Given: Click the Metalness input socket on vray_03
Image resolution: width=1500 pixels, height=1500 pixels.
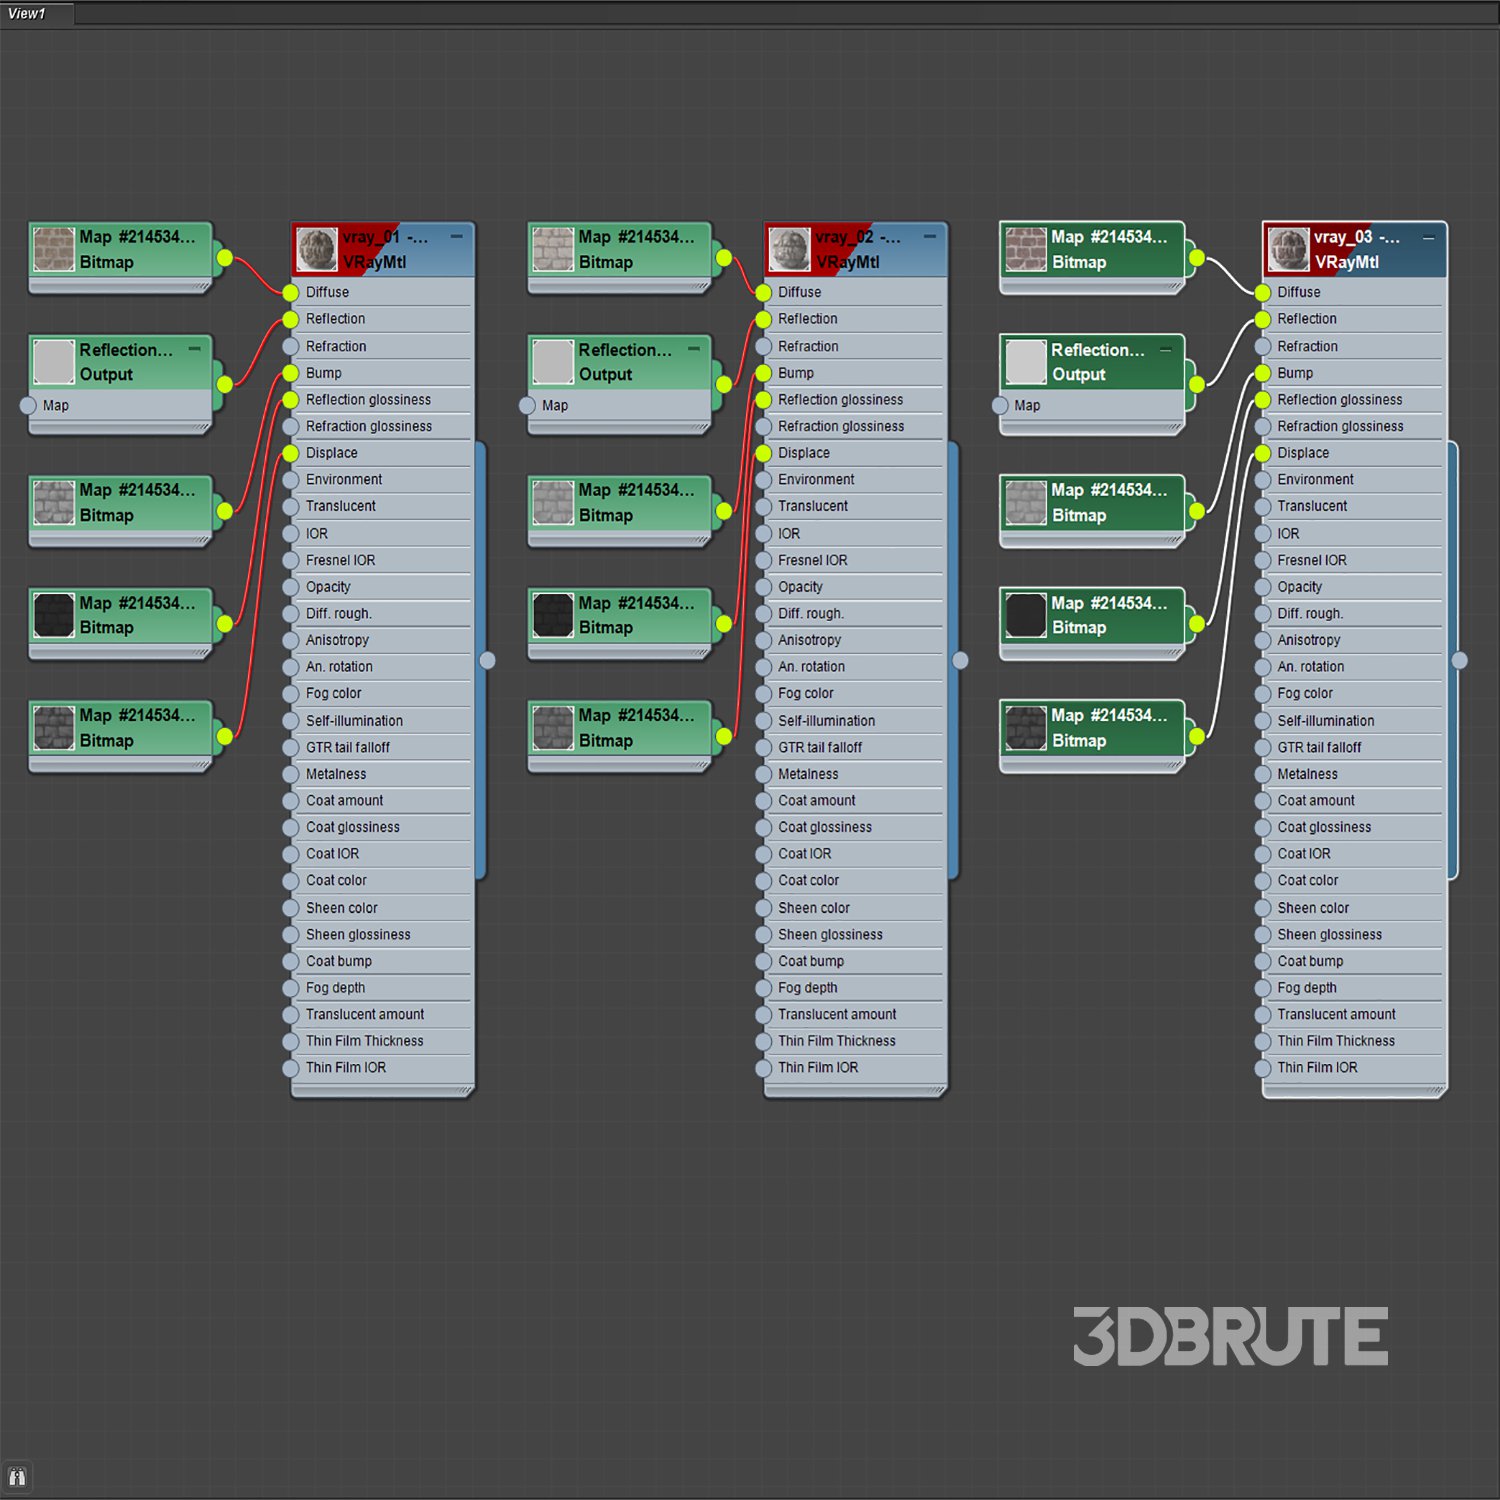Looking at the screenshot, I should (1263, 774).
